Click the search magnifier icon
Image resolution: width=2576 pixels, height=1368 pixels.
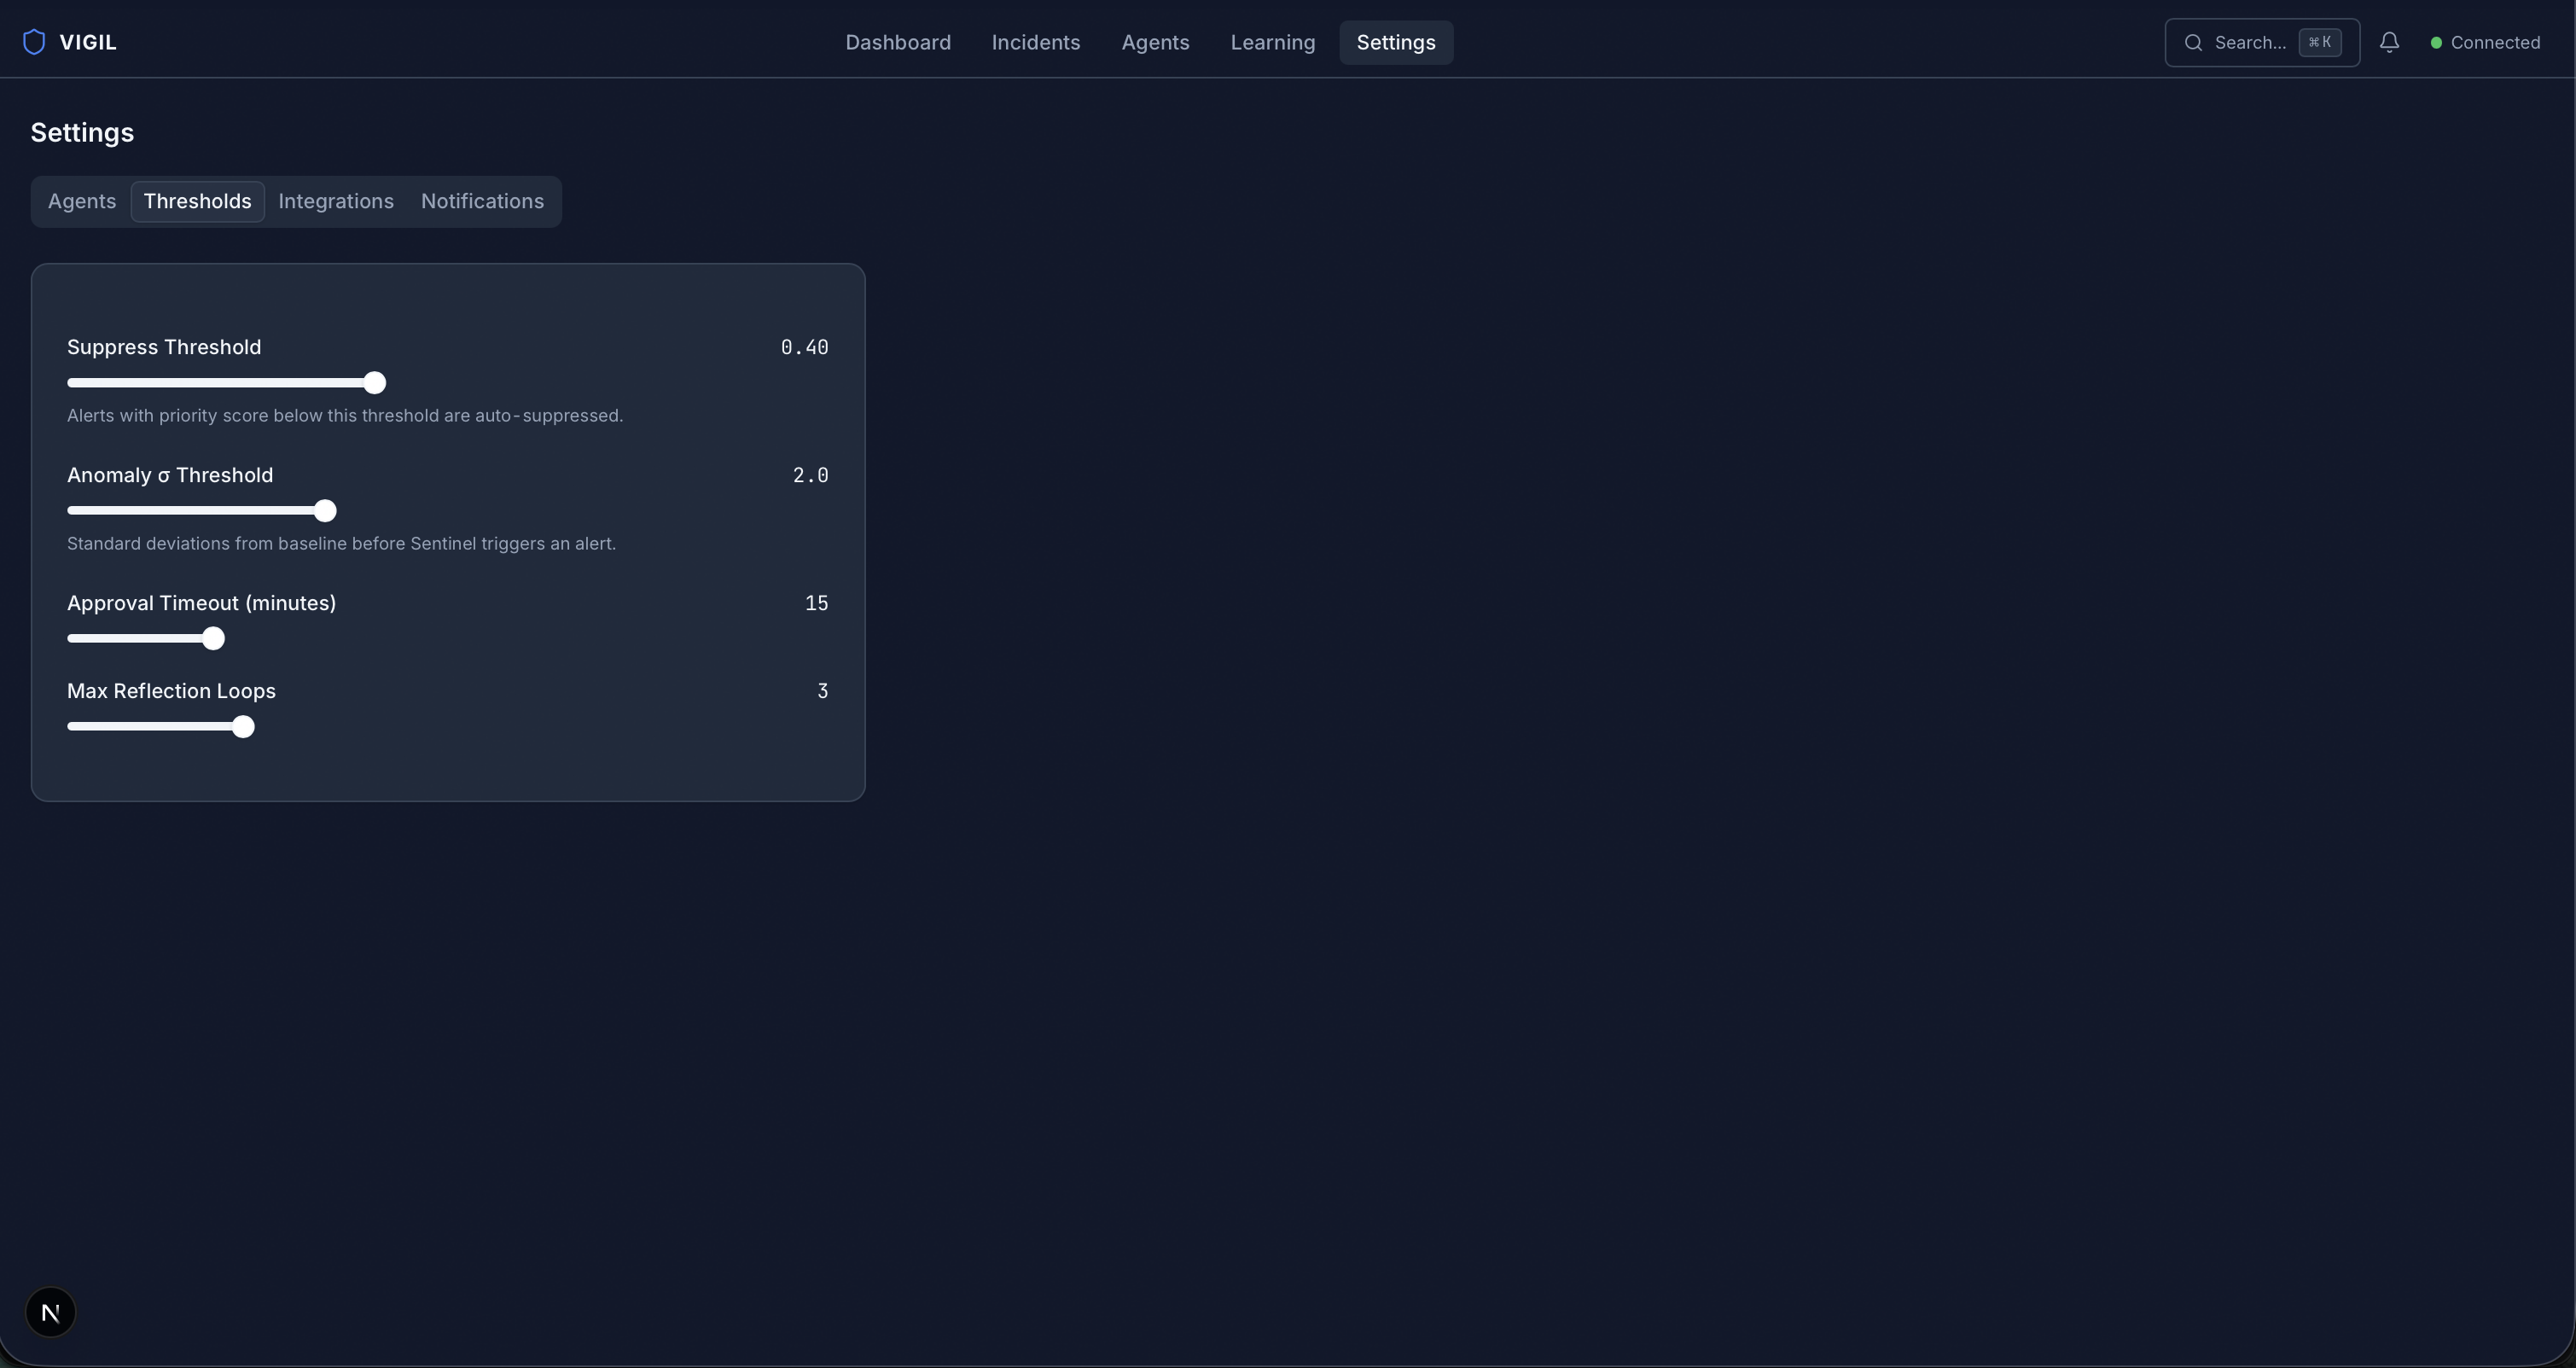click(2193, 42)
